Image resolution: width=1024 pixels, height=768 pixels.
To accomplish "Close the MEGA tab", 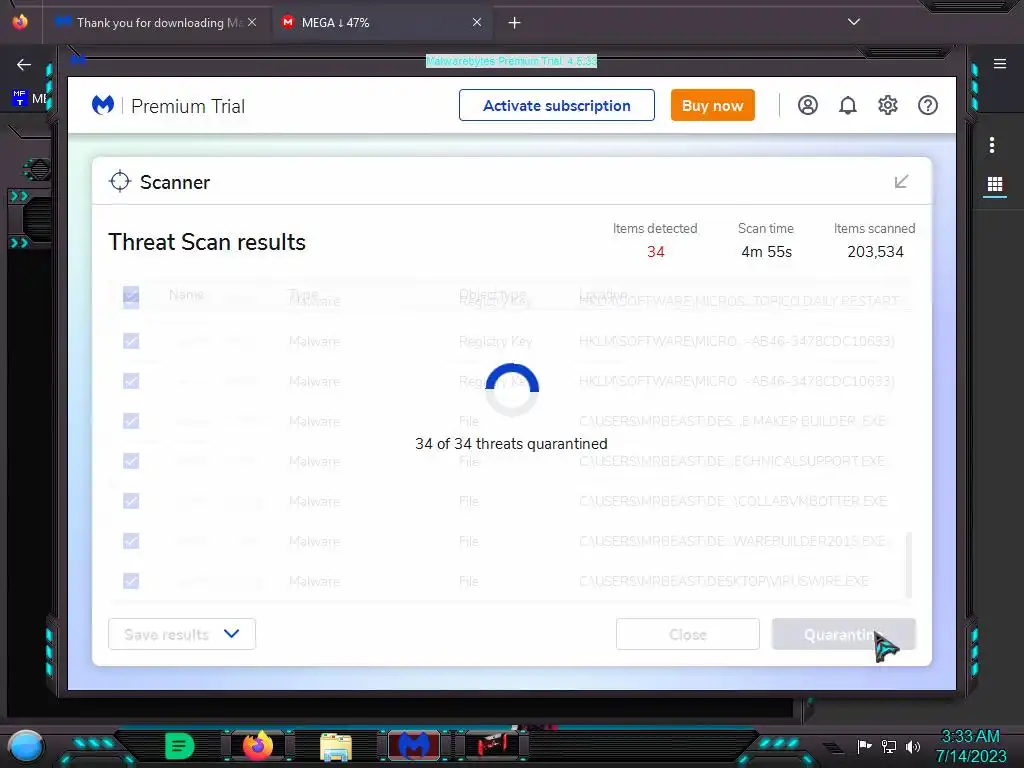I will pyautogui.click(x=477, y=22).
